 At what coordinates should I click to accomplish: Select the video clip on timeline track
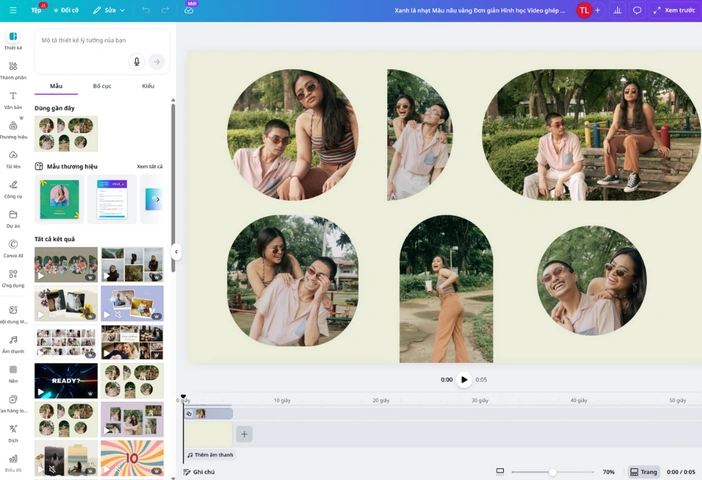pos(208,414)
